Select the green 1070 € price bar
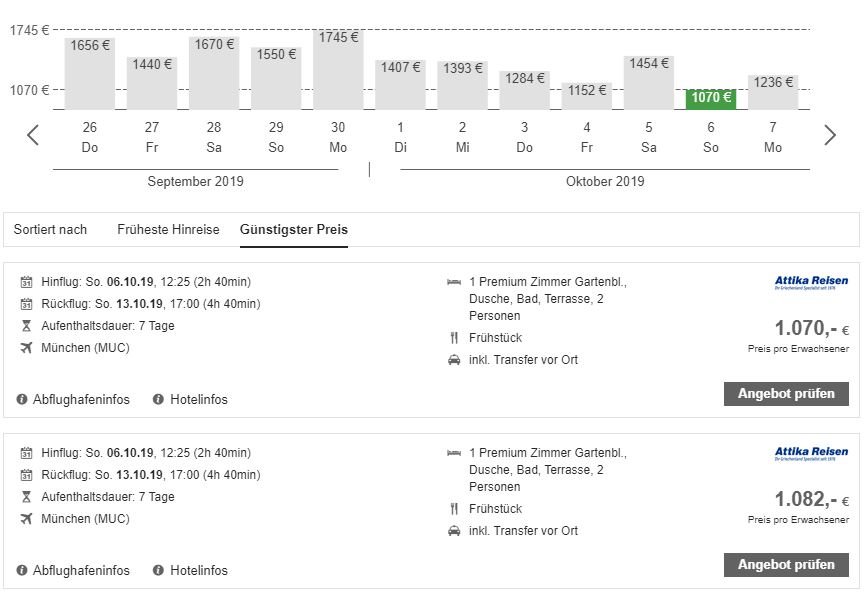Viewport: 868px width, 596px height. (x=711, y=98)
